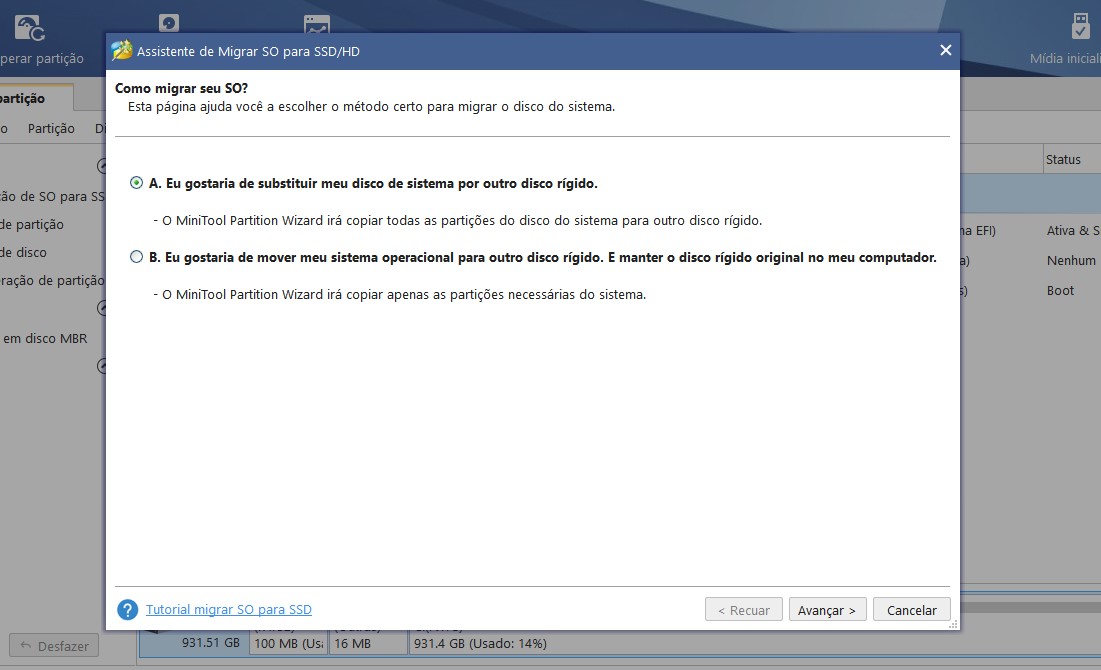Select option A replace system disk
Image resolution: width=1101 pixels, height=670 pixels.
click(136, 183)
